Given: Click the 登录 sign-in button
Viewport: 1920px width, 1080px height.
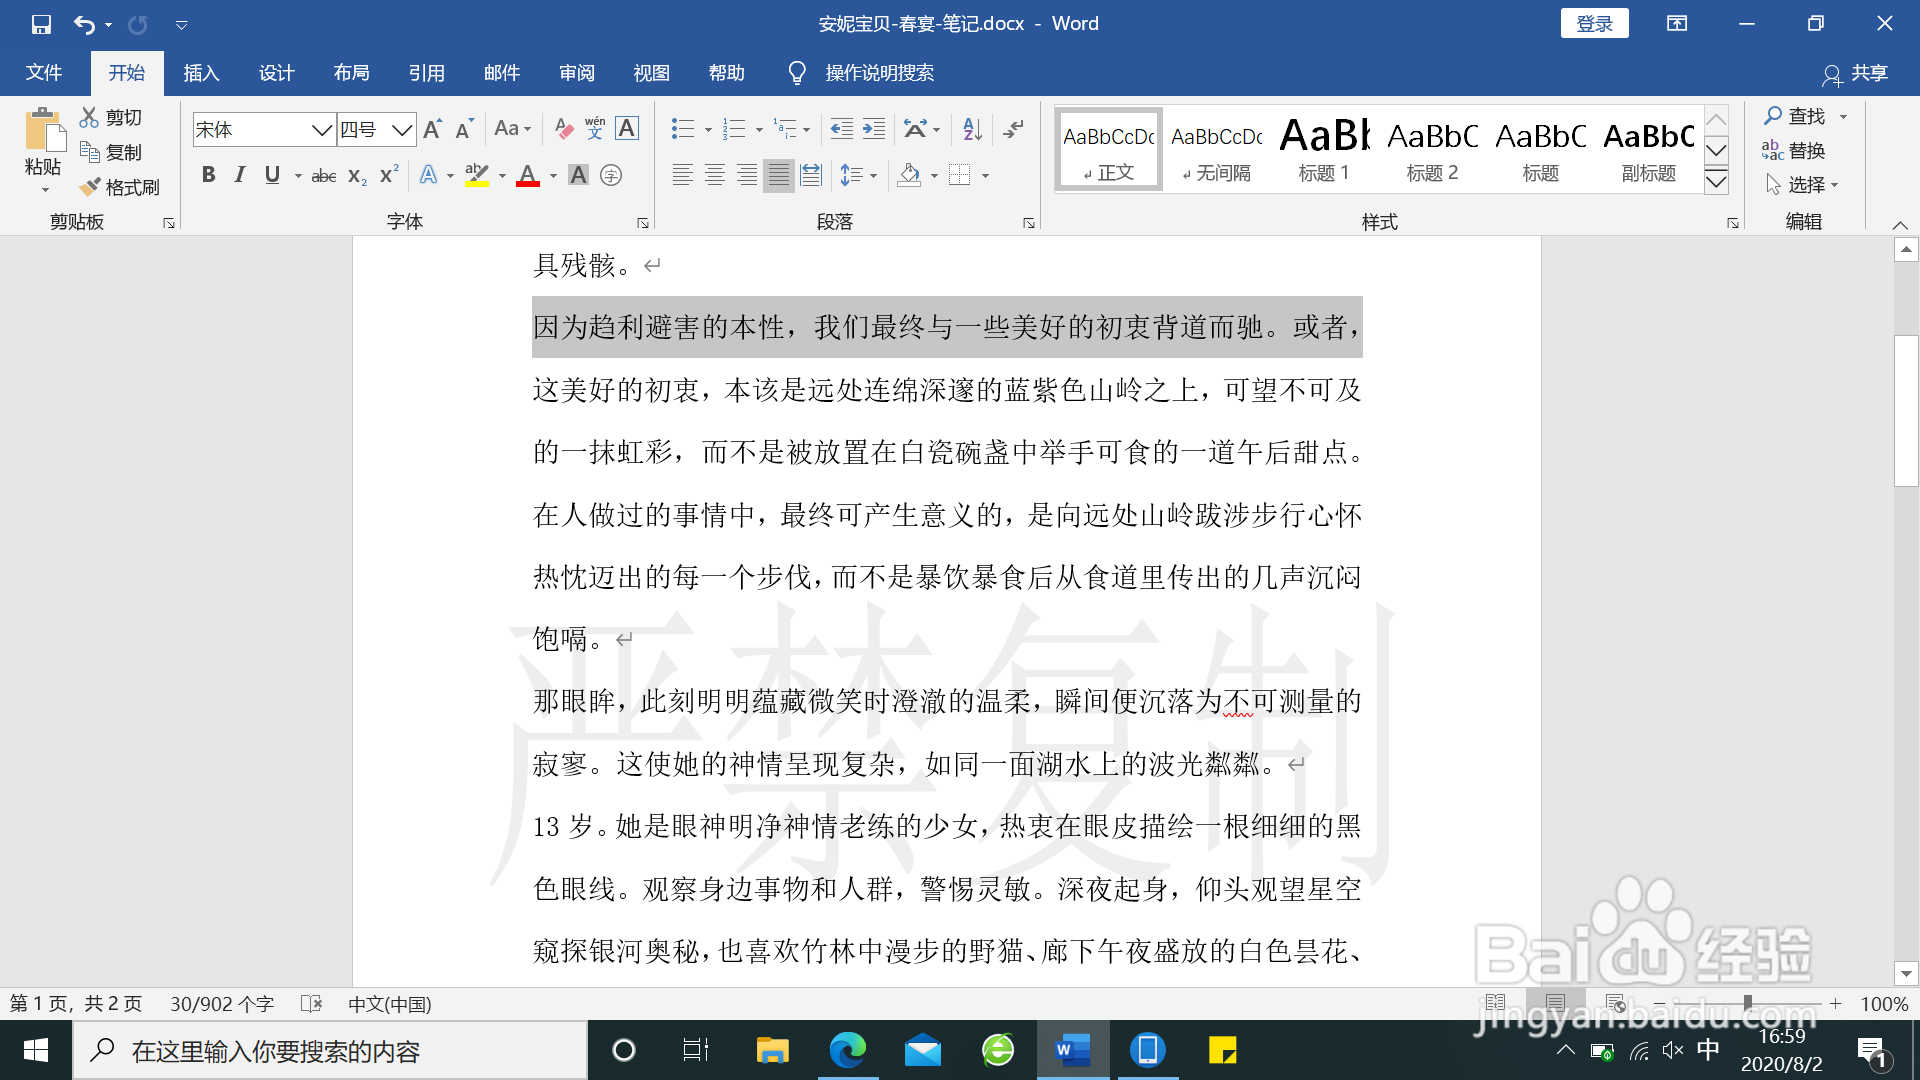Looking at the screenshot, I should tap(1595, 23).
